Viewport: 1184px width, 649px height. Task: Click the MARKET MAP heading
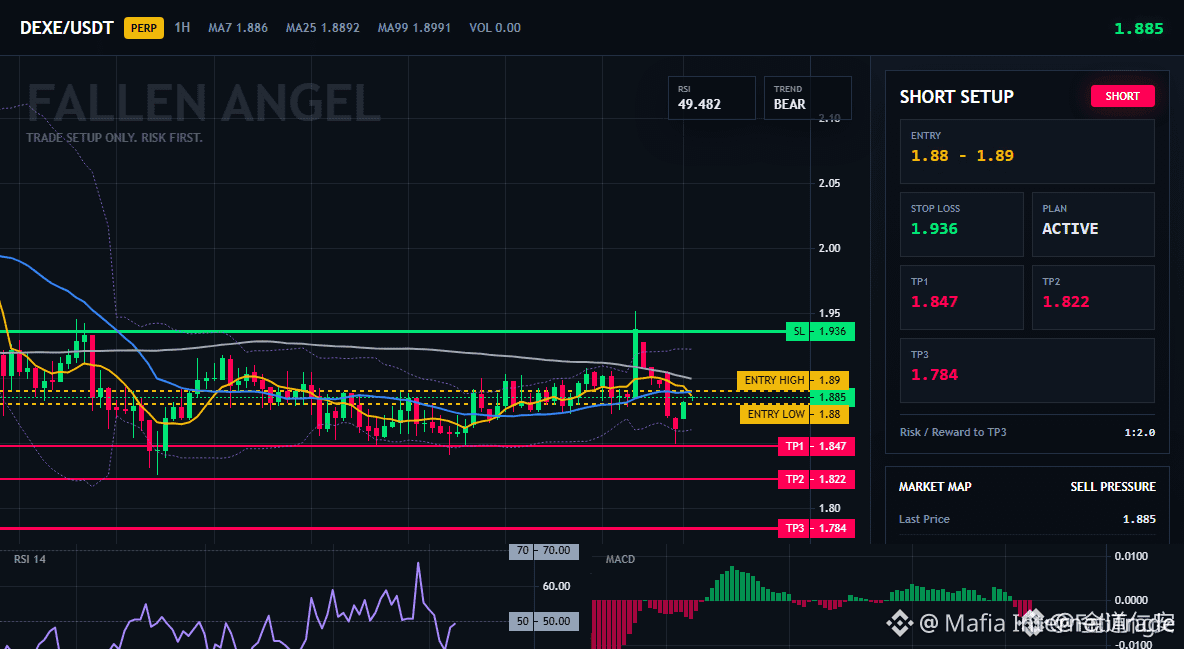click(x=935, y=487)
